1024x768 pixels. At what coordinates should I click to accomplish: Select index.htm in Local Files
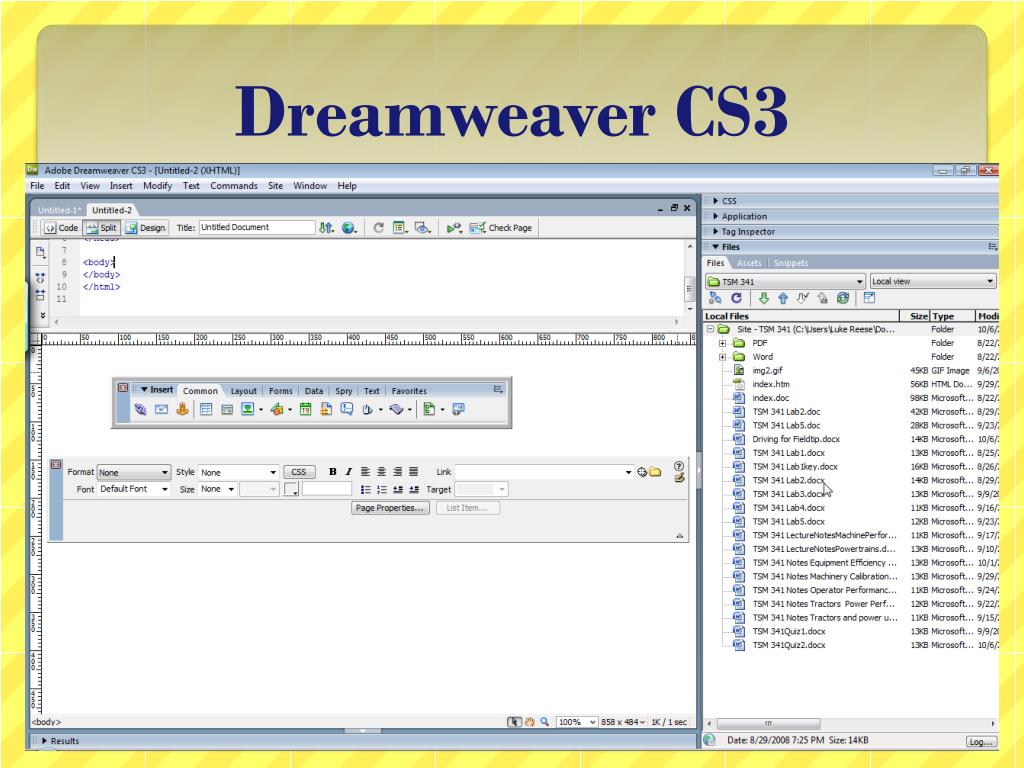click(771, 385)
